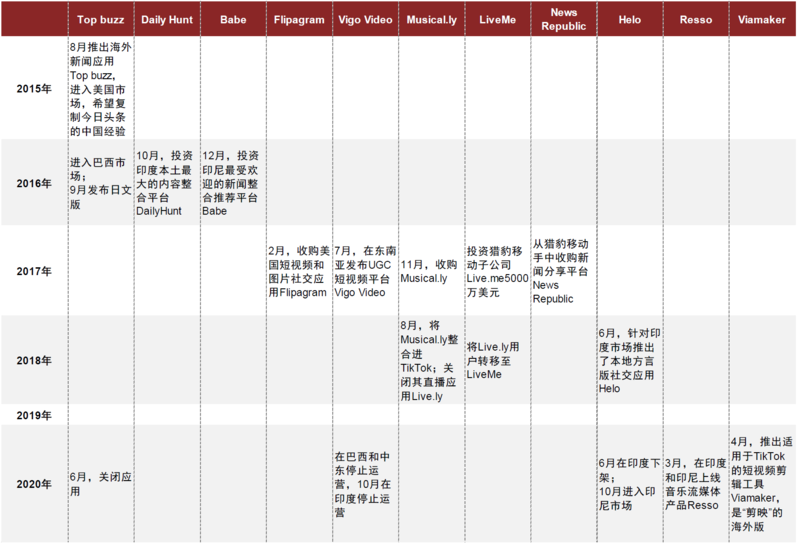The height and width of the screenshot is (546, 800).
Task: Click the Resso column header
Action: click(696, 19)
